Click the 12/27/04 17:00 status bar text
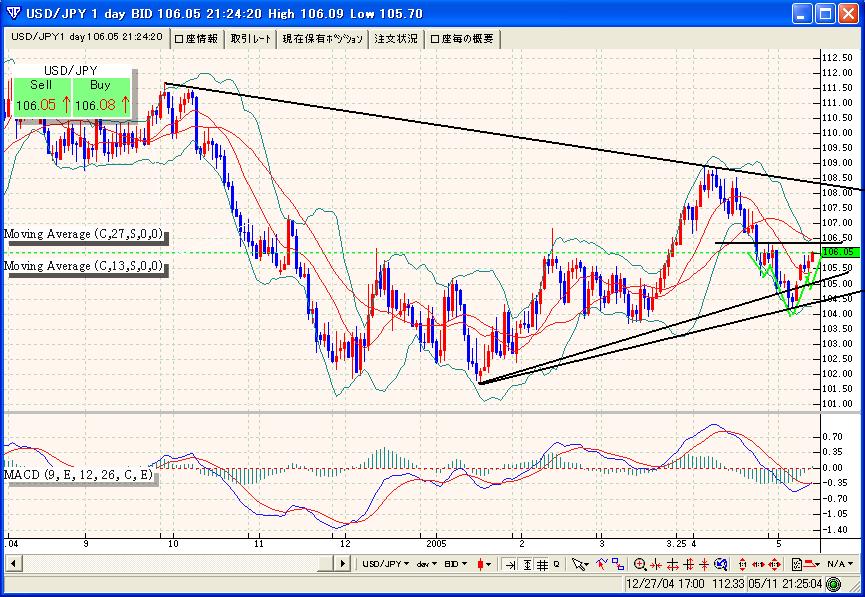The image size is (865, 597). (x=665, y=584)
